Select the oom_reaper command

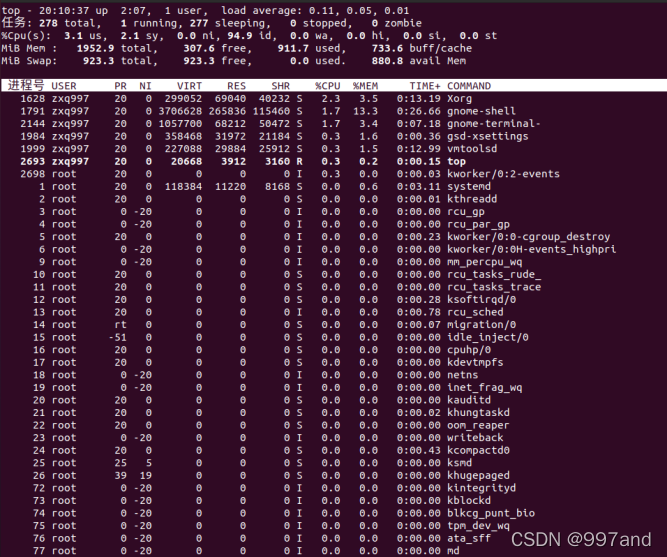(x=478, y=425)
